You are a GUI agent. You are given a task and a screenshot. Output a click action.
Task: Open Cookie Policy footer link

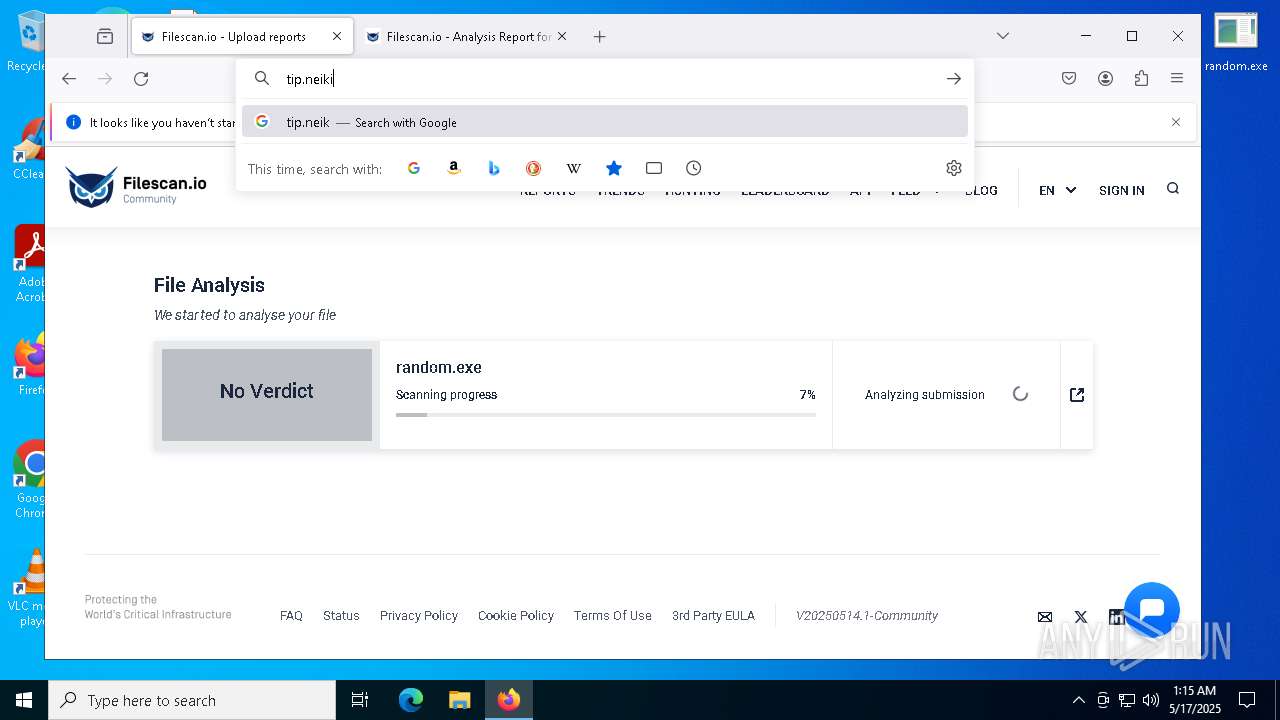click(x=516, y=616)
